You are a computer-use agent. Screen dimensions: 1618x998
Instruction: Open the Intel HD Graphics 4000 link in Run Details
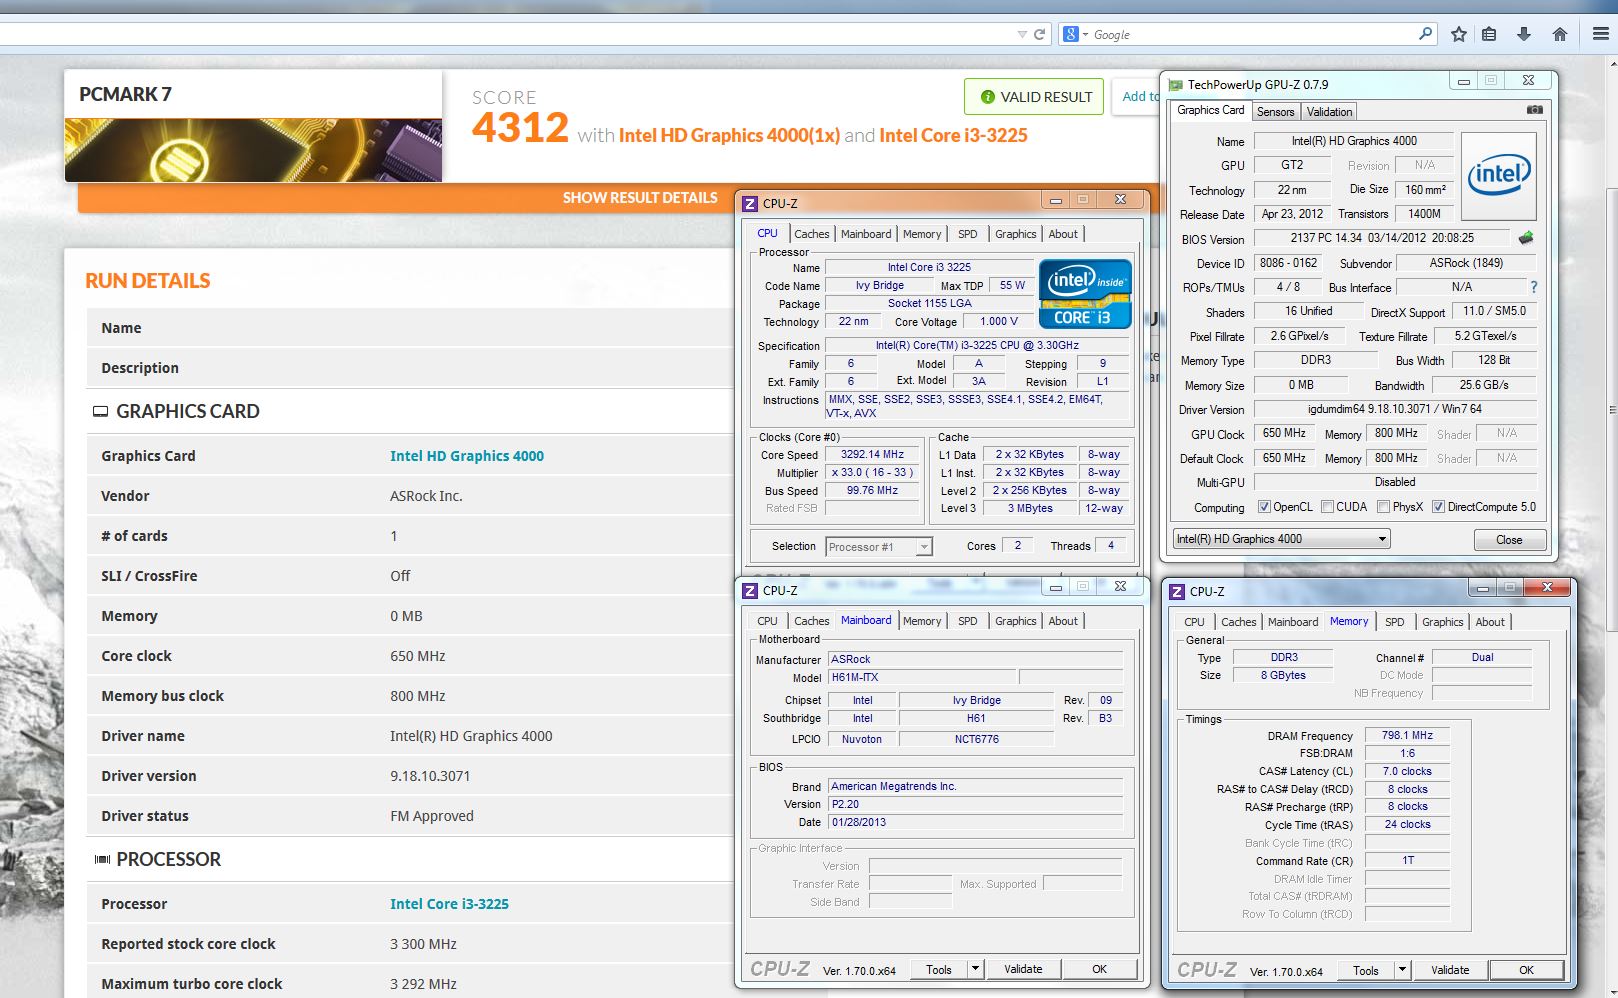467,456
